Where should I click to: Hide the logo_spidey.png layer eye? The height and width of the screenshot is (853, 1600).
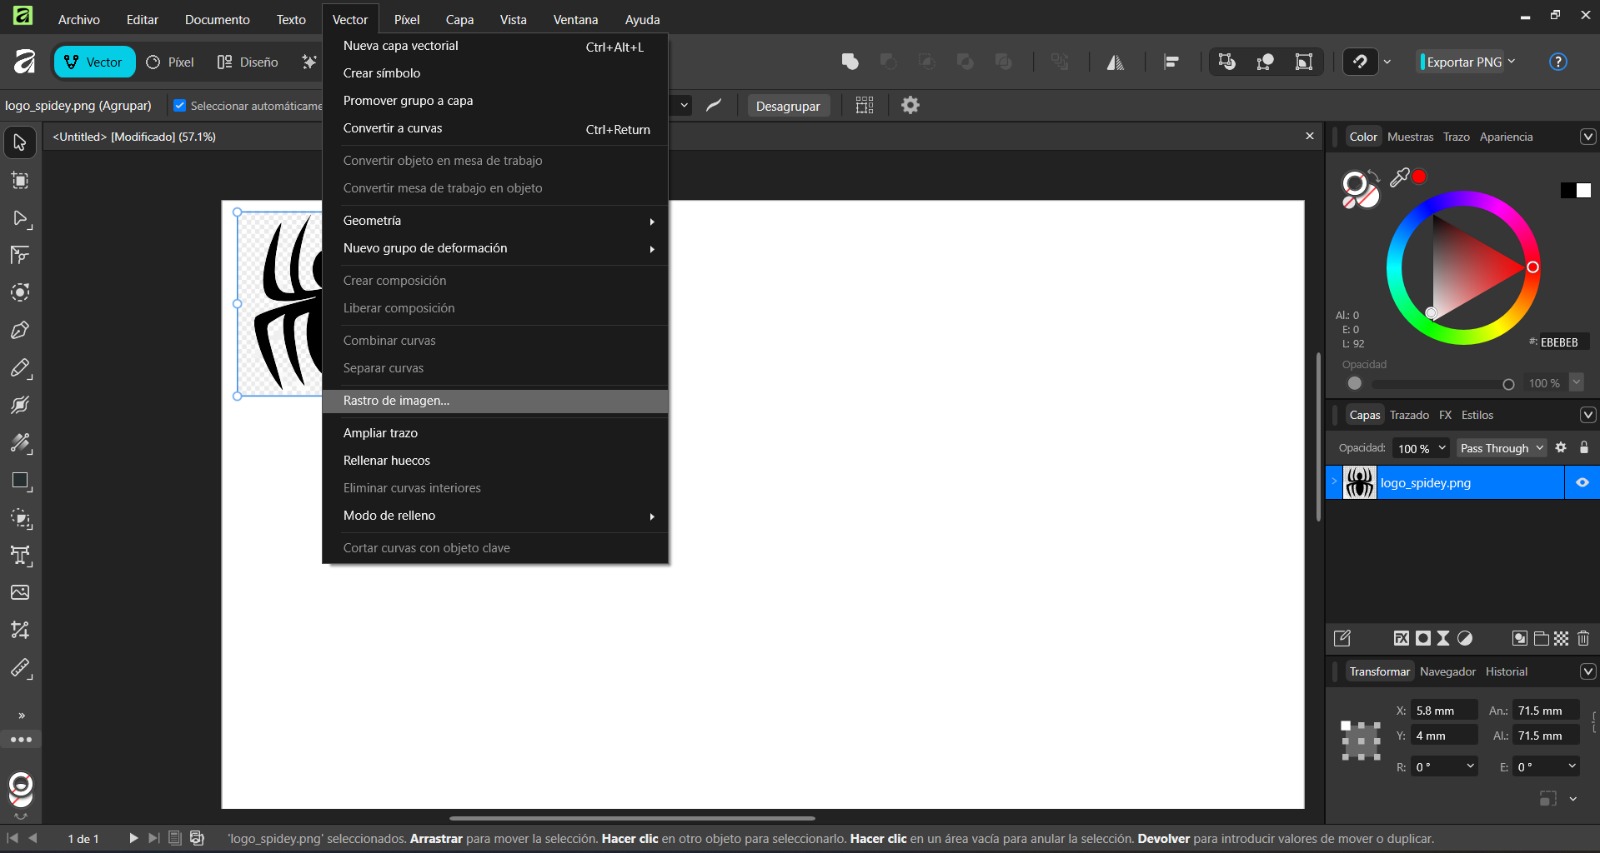click(x=1582, y=482)
